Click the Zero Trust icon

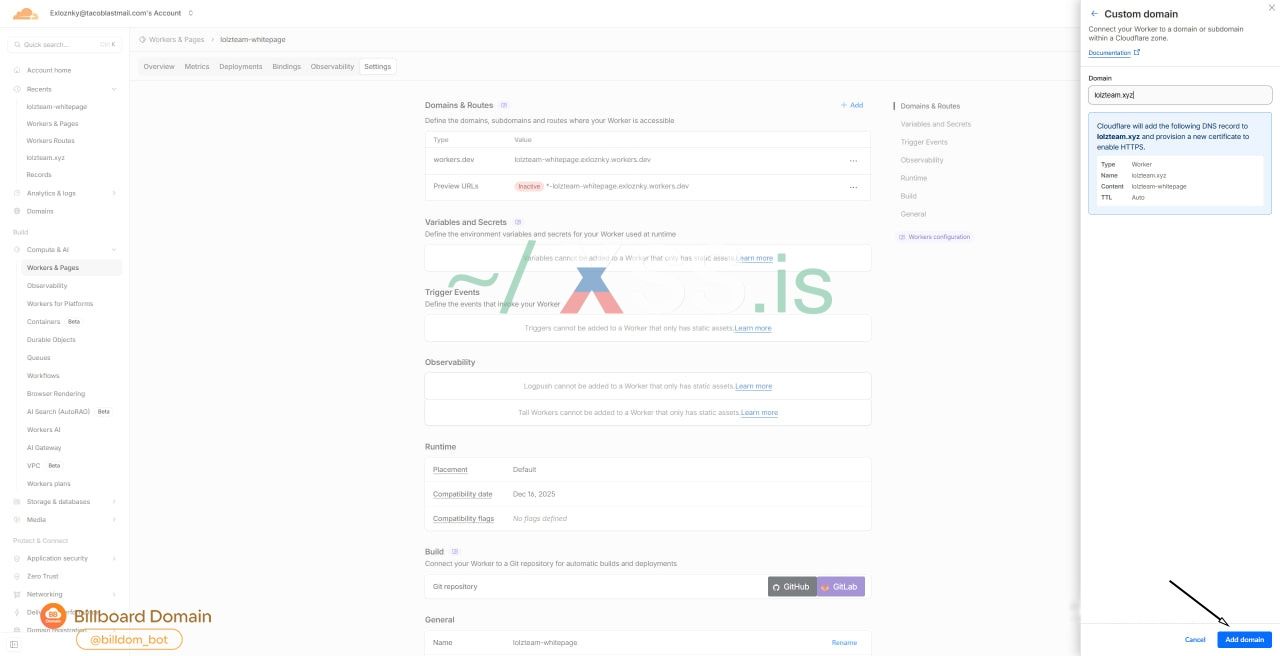17,576
